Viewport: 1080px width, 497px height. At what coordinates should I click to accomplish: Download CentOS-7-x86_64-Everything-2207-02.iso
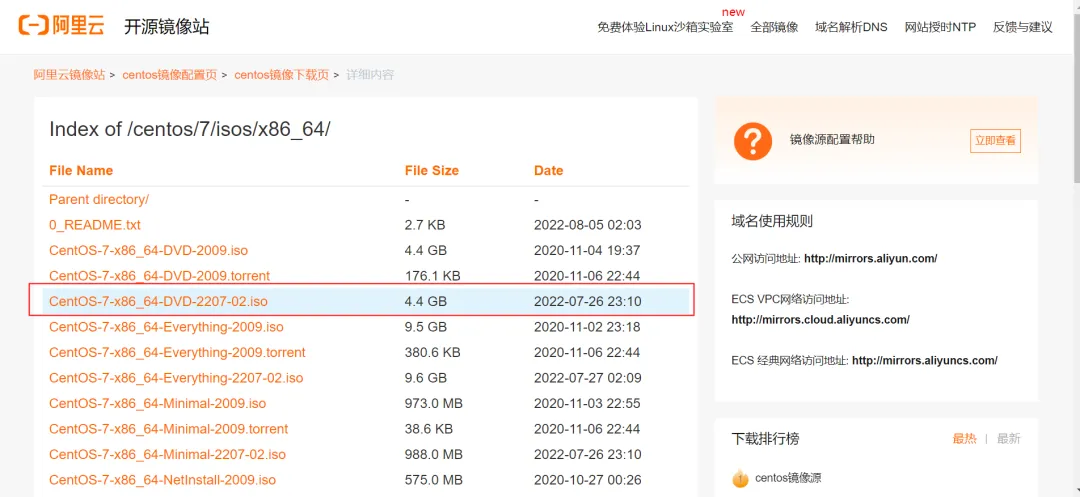176,378
